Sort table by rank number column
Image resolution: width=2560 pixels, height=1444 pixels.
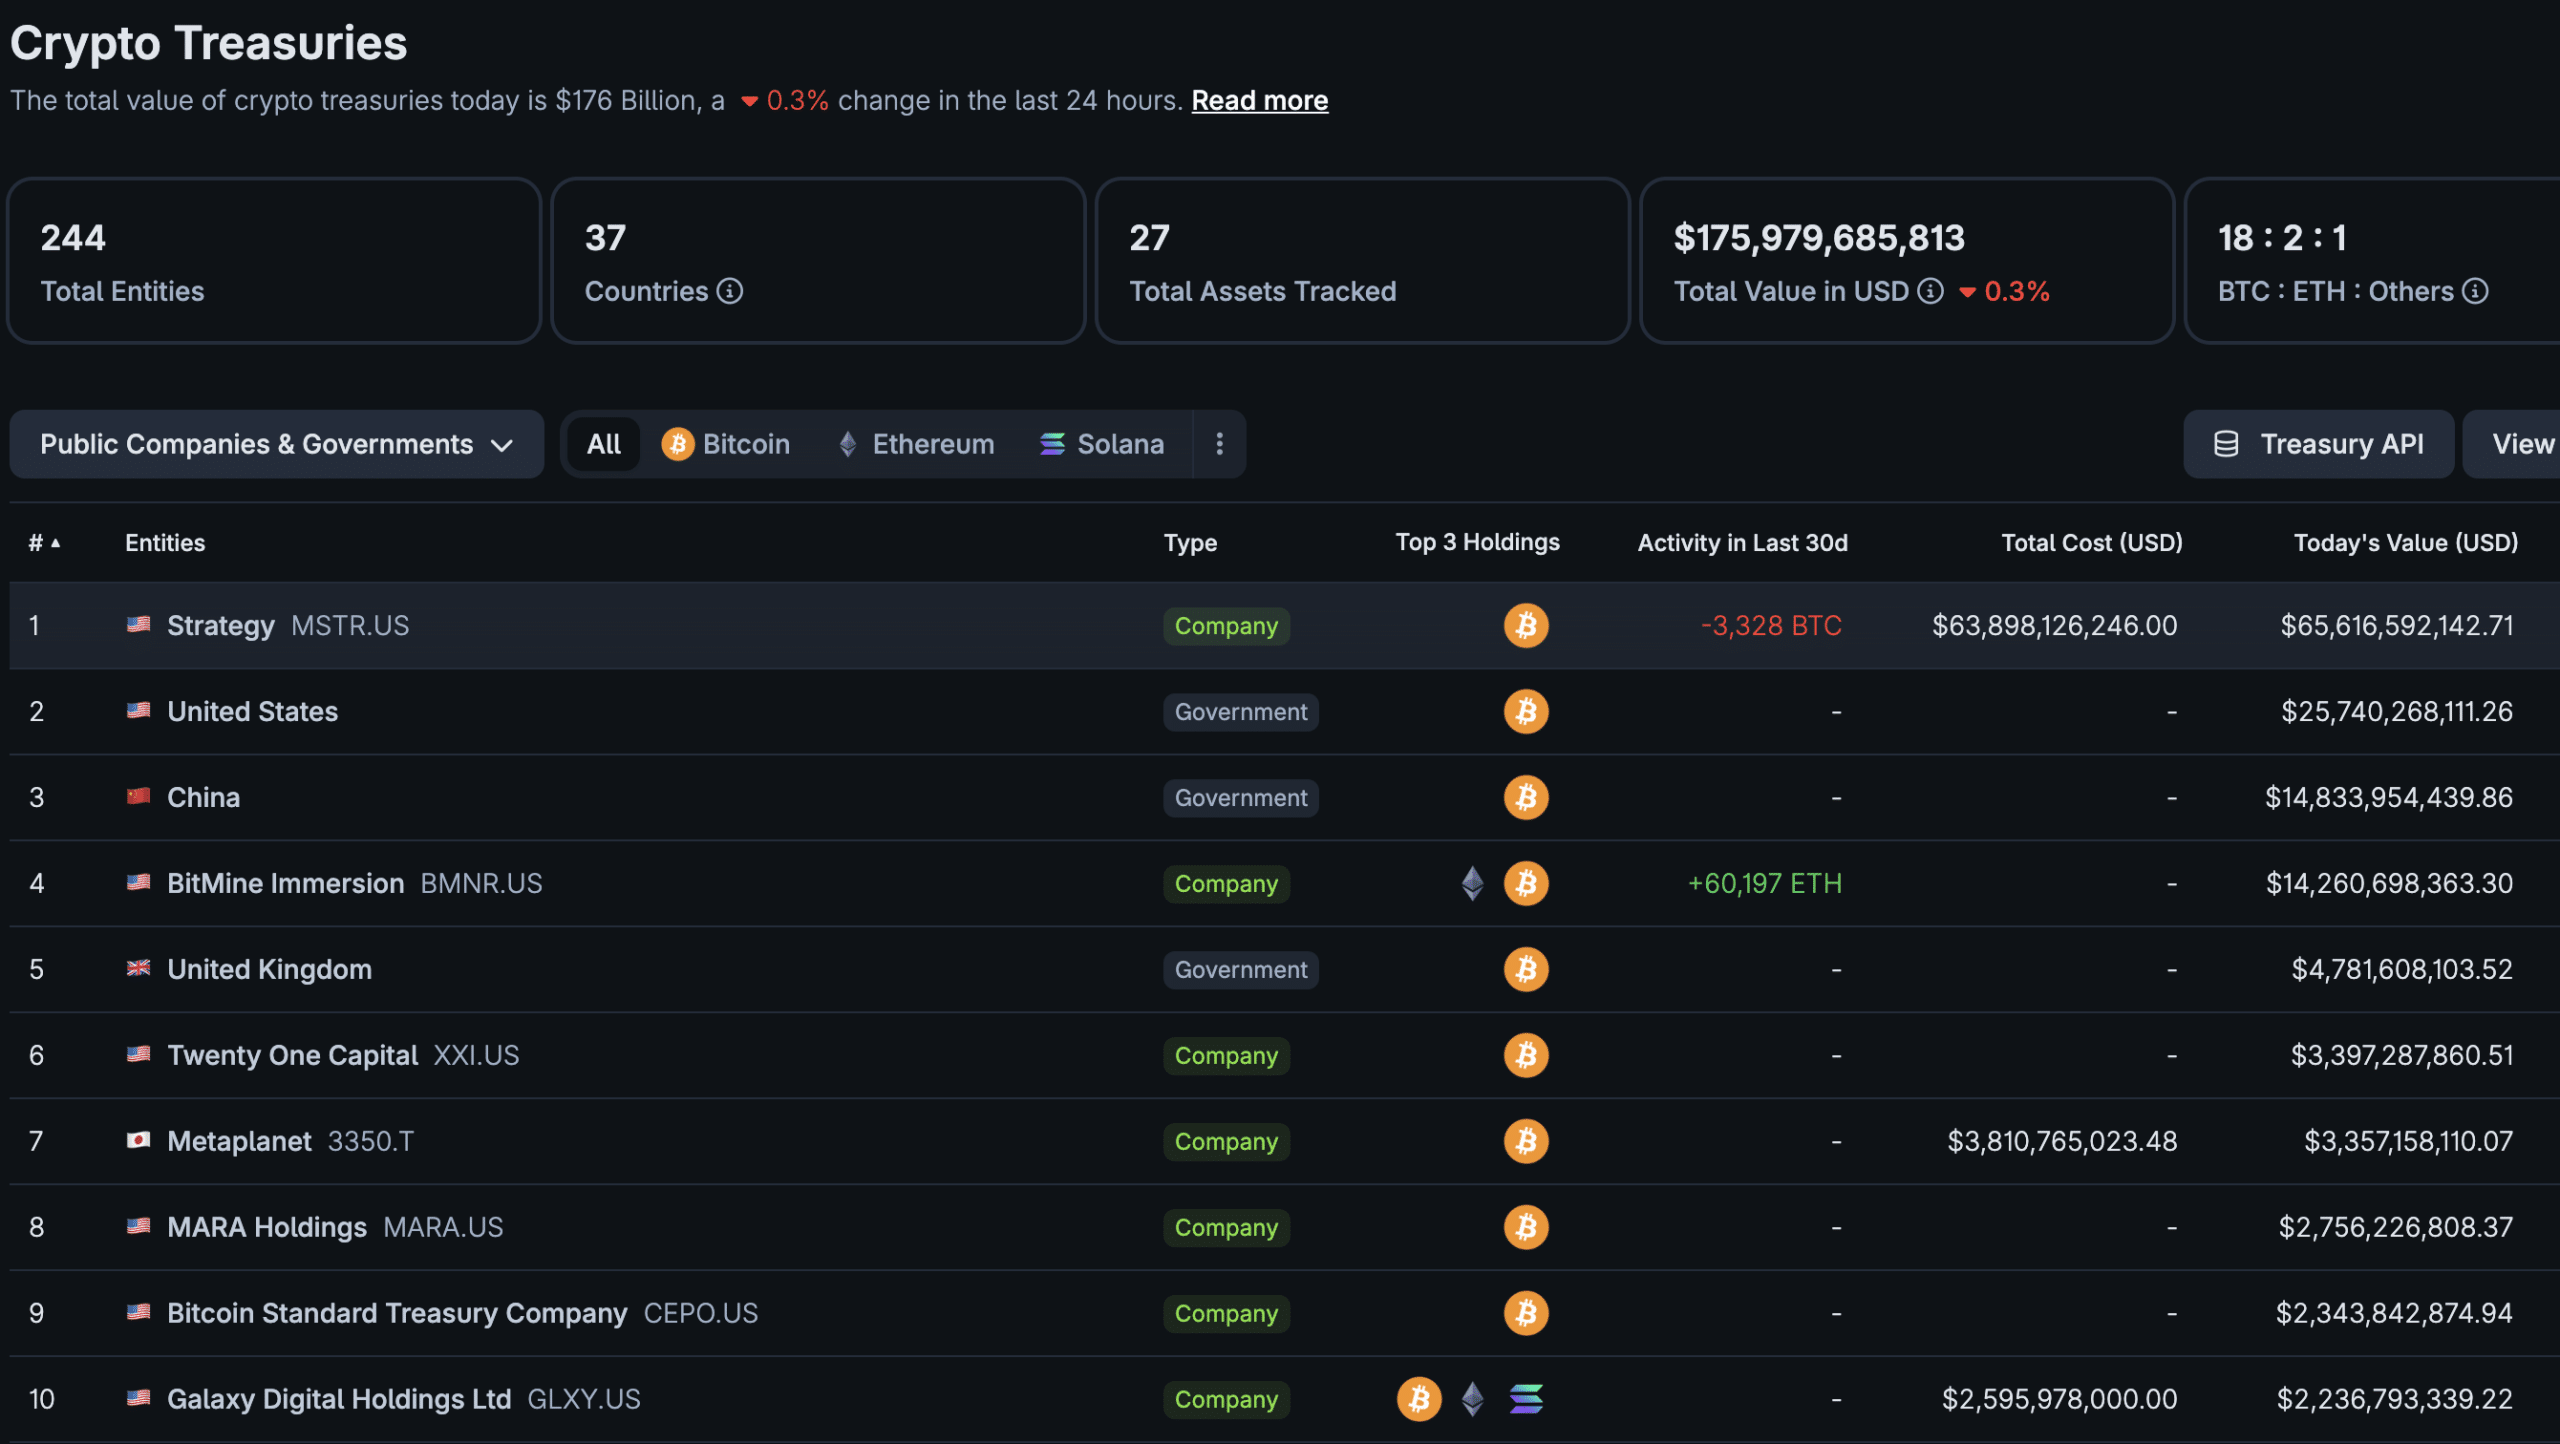(44, 543)
